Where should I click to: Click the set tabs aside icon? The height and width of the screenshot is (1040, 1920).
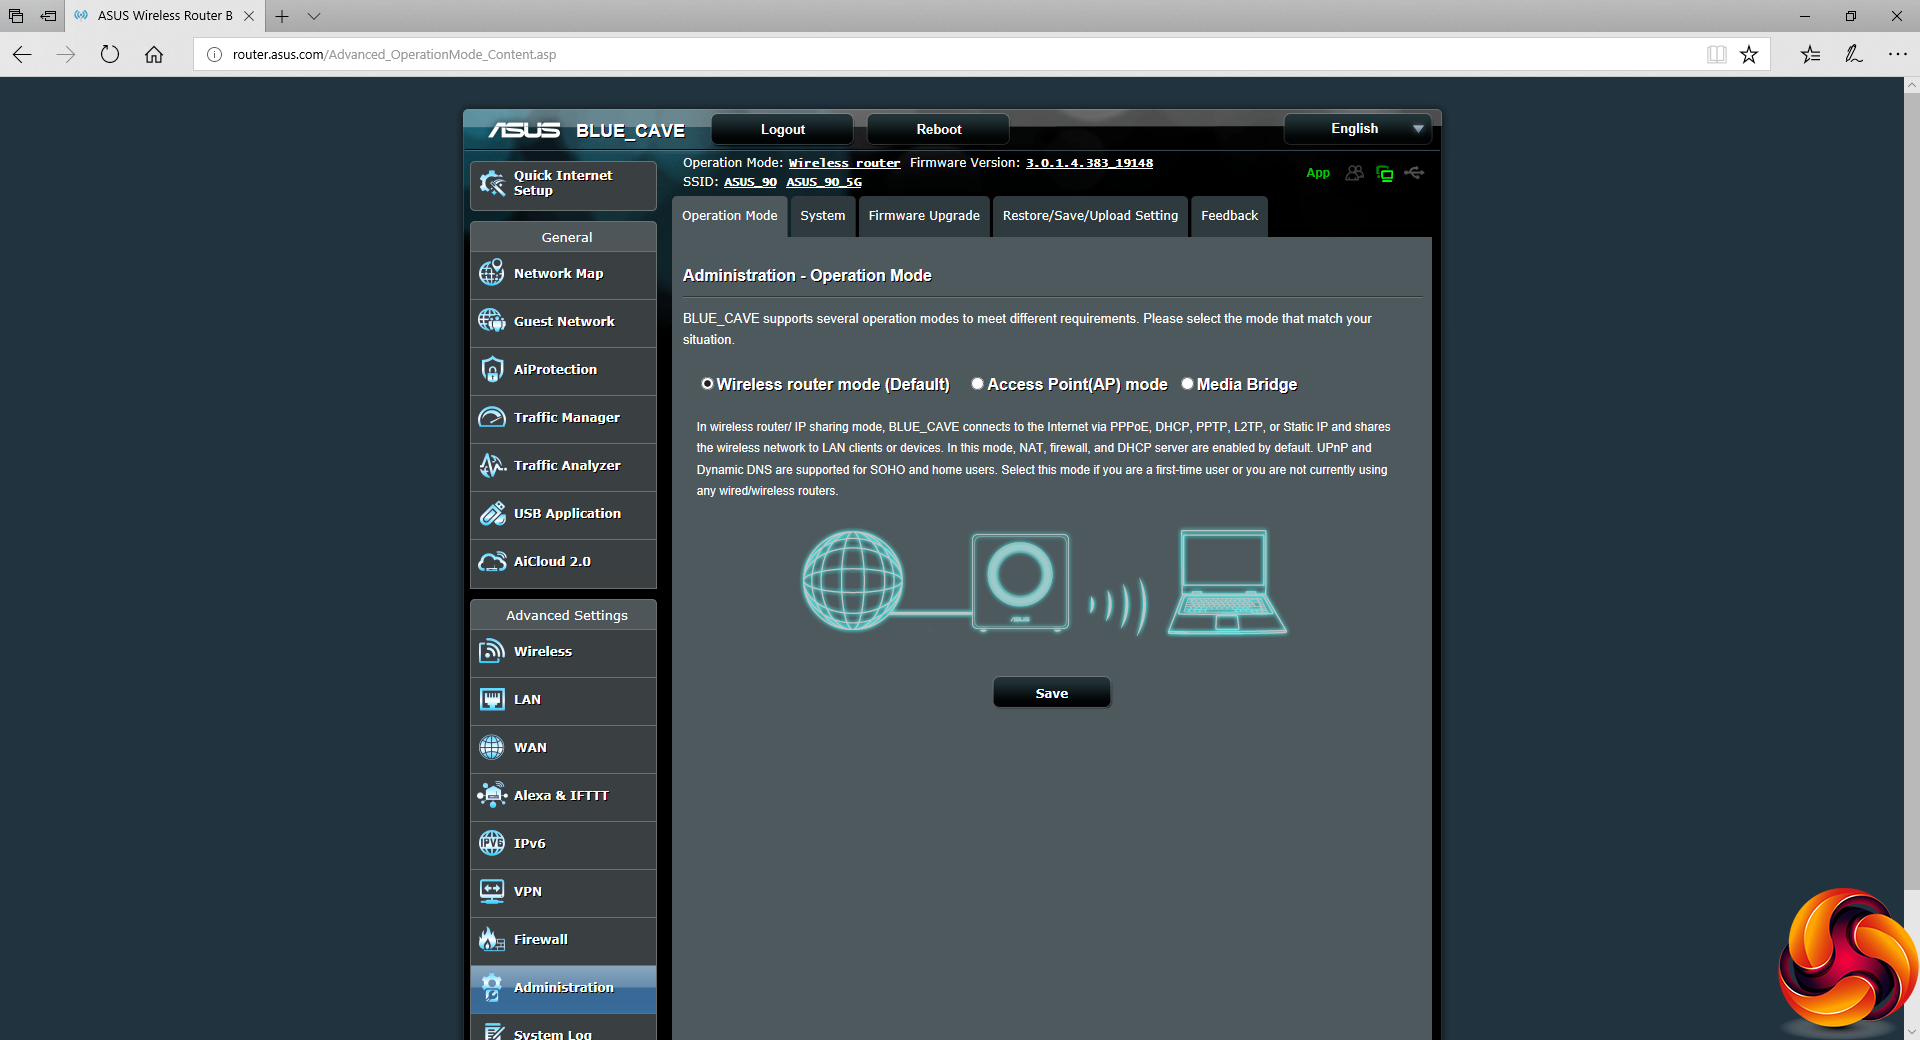click(x=48, y=16)
